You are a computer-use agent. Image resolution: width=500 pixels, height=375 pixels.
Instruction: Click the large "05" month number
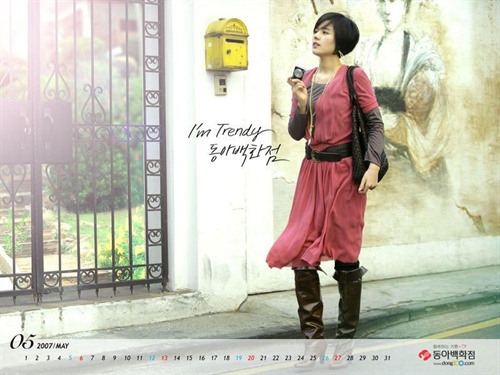[23, 342]
